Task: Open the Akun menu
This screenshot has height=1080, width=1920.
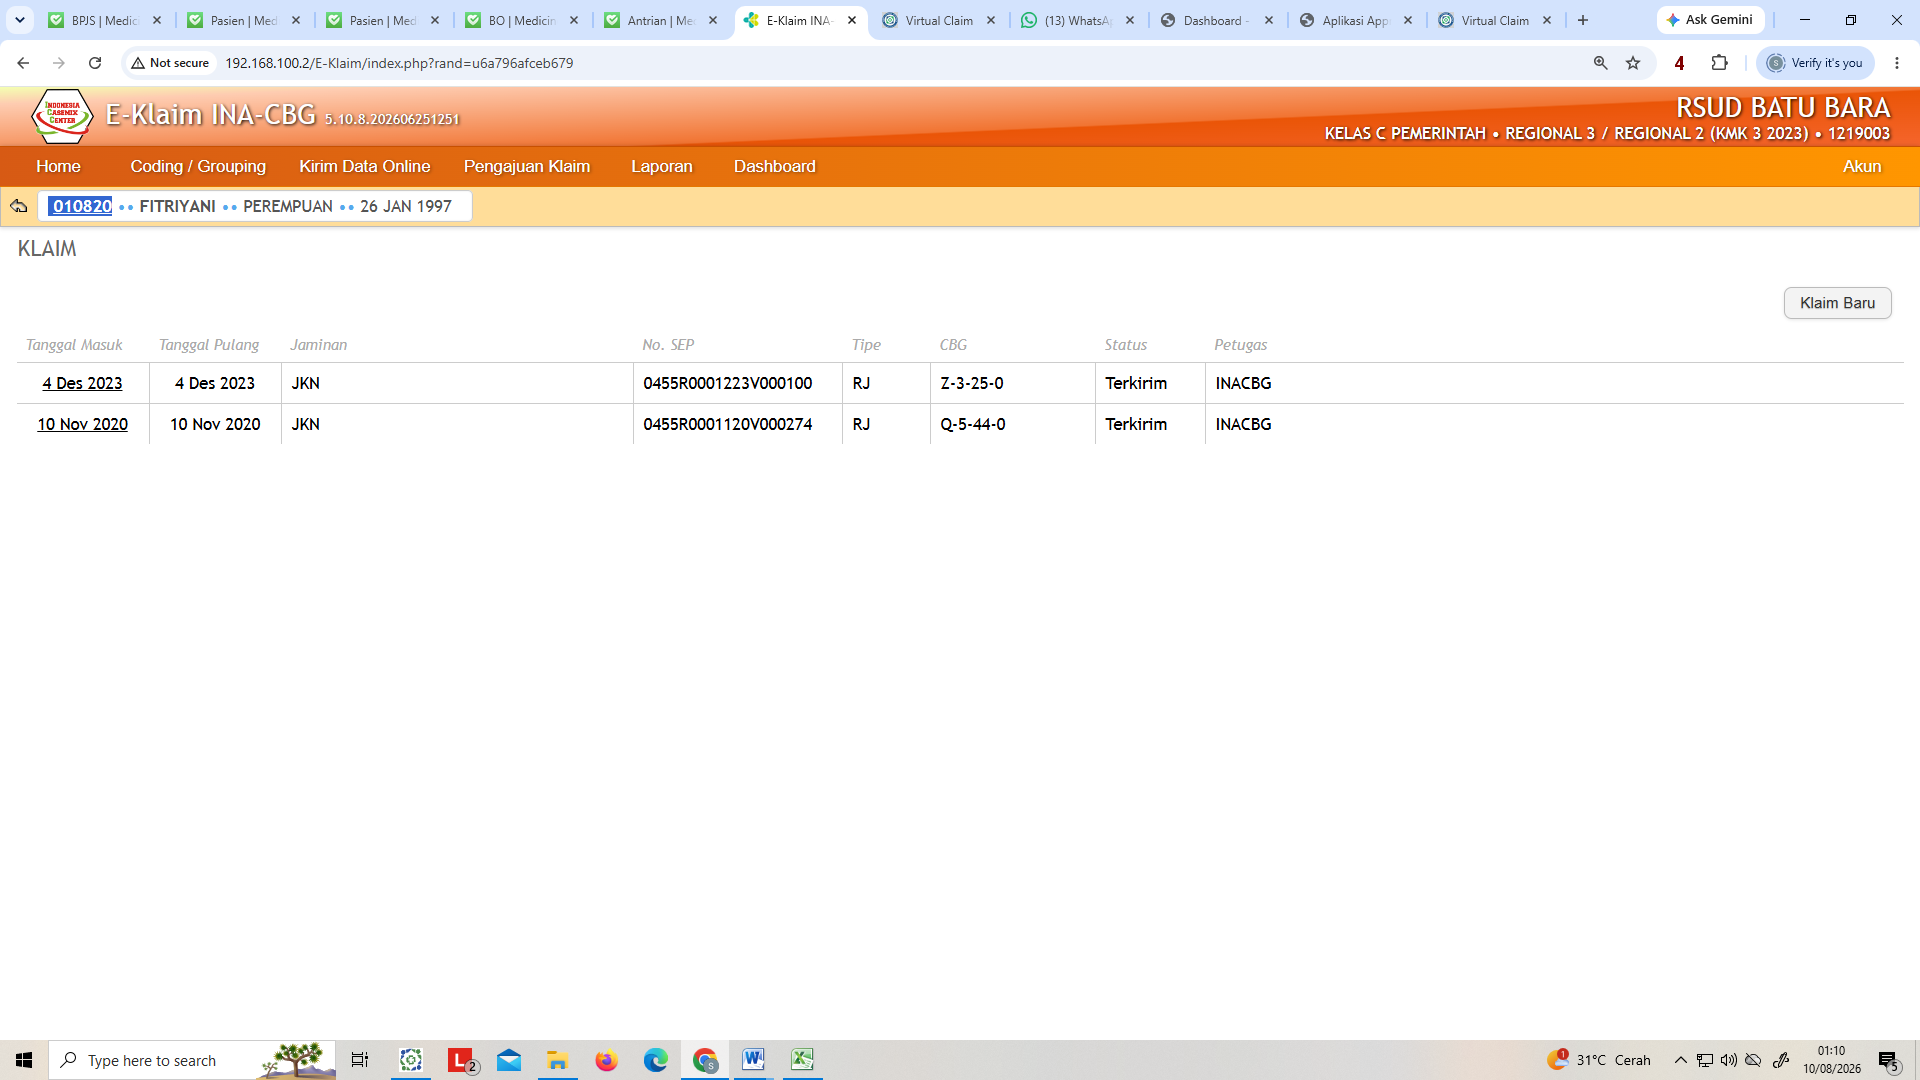Action: tap(1862, 167)
